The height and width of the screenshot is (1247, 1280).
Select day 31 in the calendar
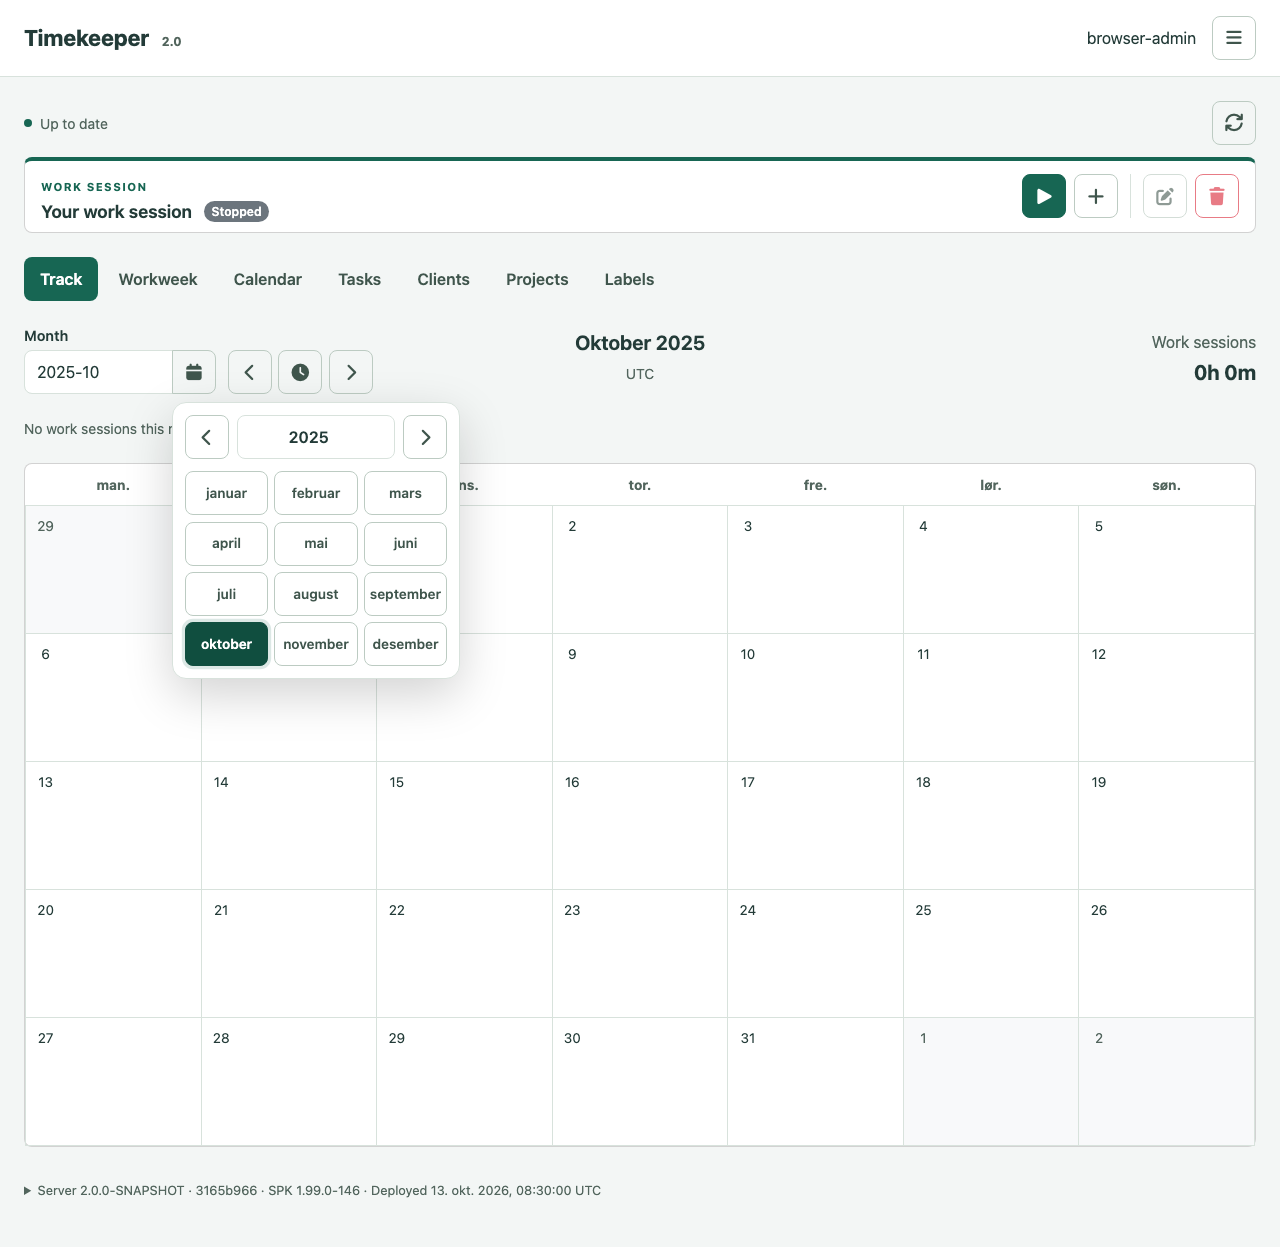pyautogui.click(x=815, y=1081)
